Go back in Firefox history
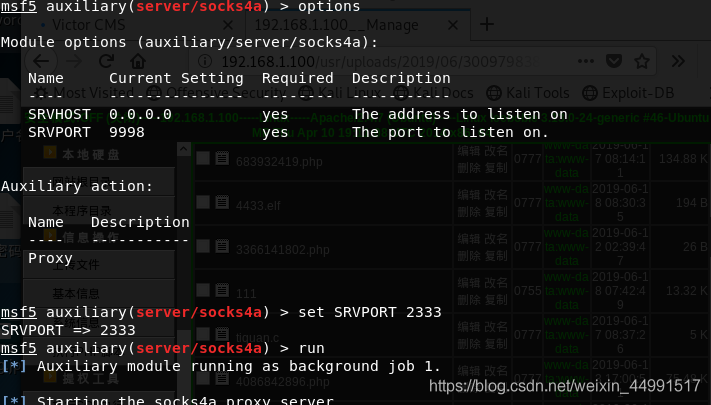This screenshot has width=711, height=405. [41, 61]
